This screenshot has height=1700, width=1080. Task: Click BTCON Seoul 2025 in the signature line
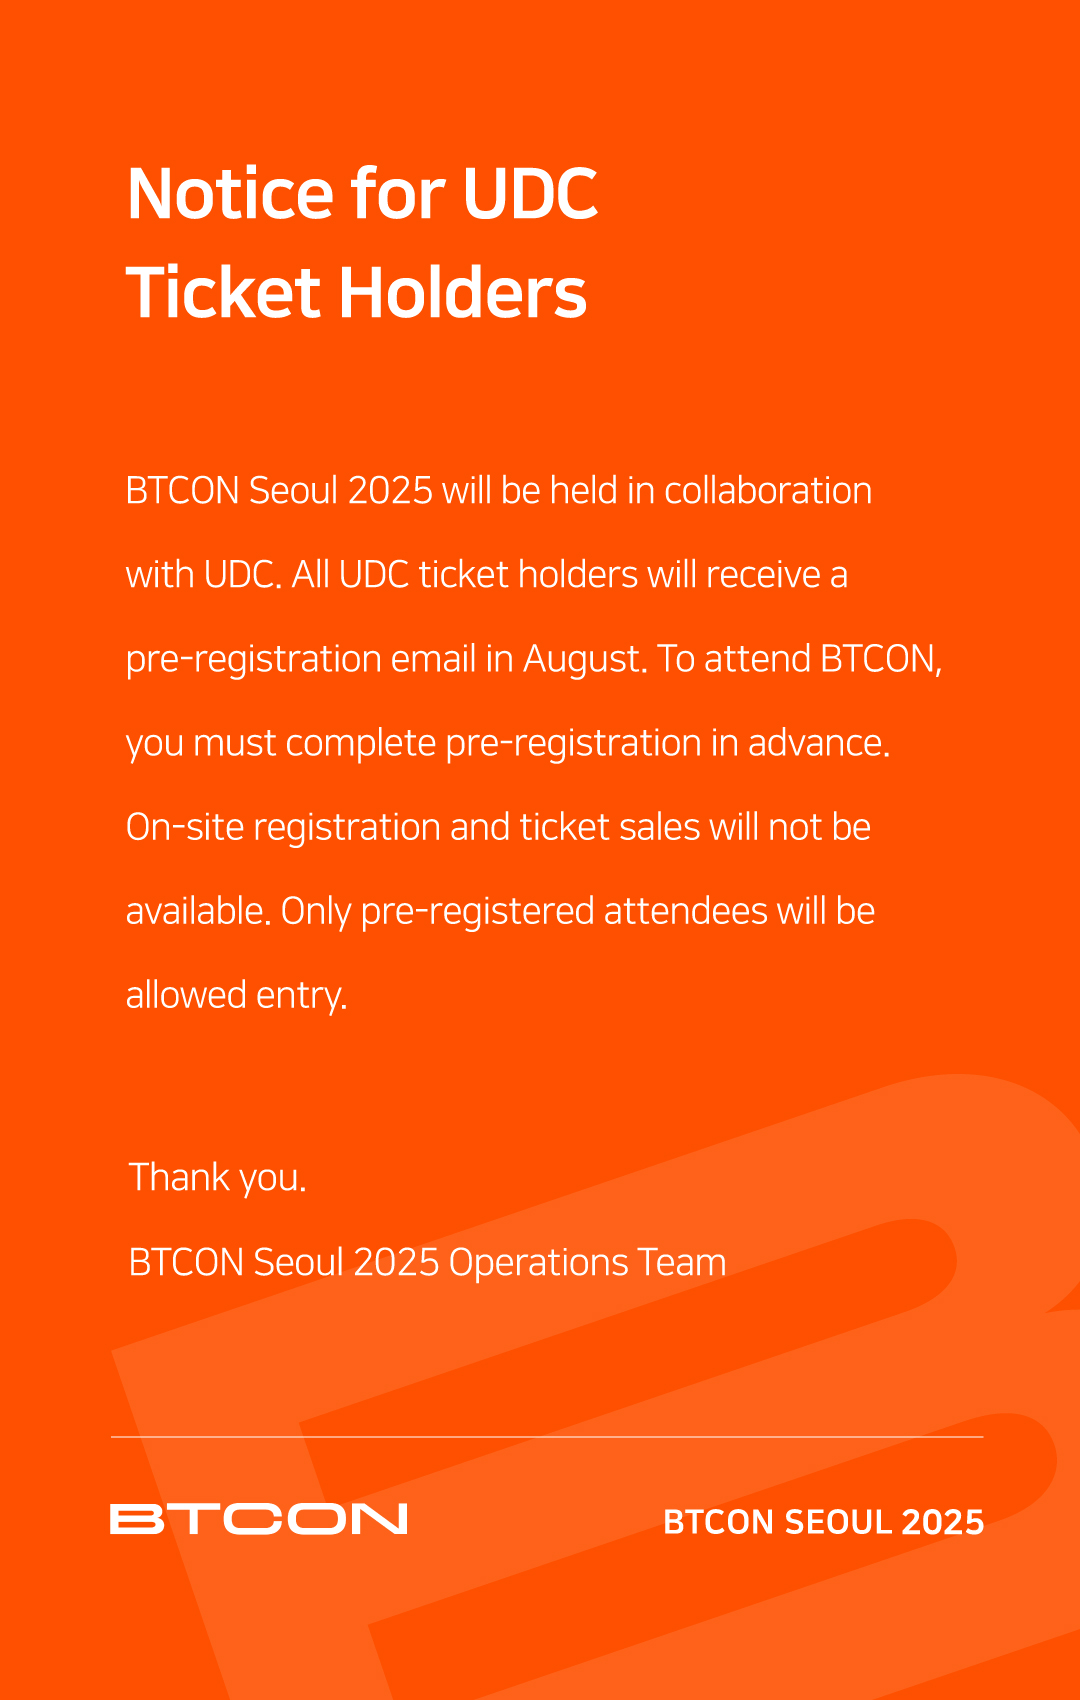click(x=284, y=1263)
